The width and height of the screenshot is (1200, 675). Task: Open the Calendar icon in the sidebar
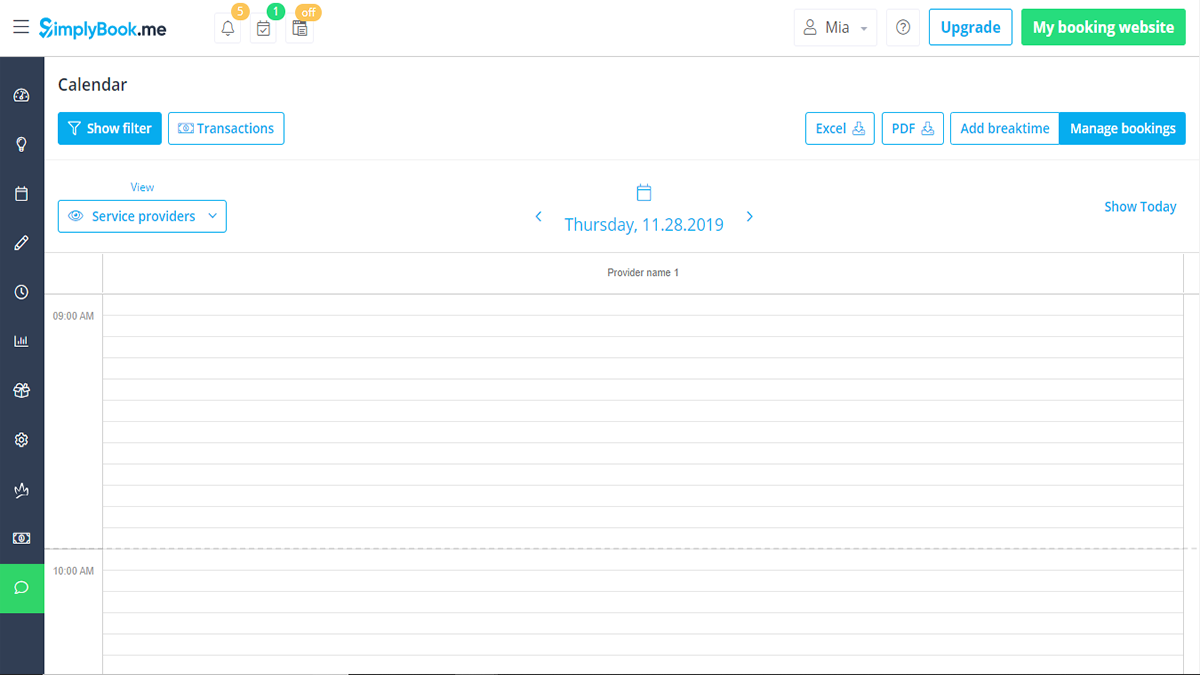(21, 193)
